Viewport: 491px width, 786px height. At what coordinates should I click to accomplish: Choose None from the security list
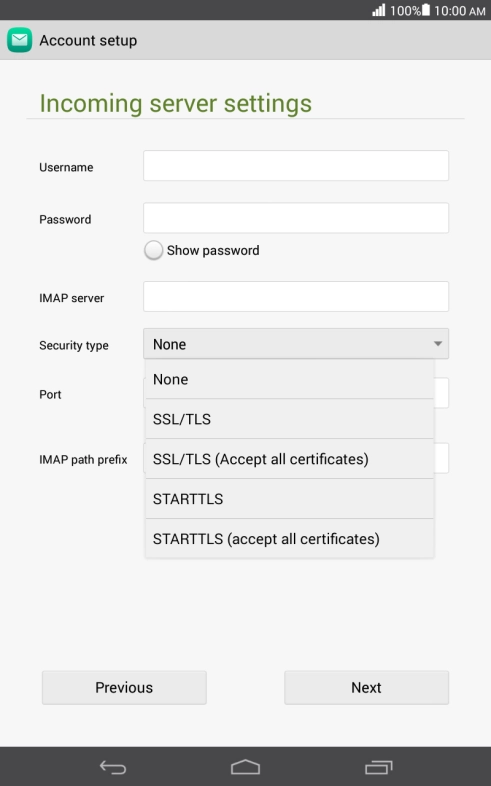290,379
